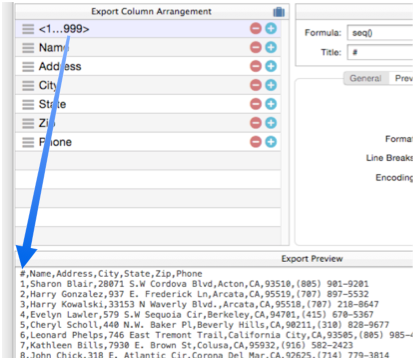Remove the Zip column

coord(256,123)
